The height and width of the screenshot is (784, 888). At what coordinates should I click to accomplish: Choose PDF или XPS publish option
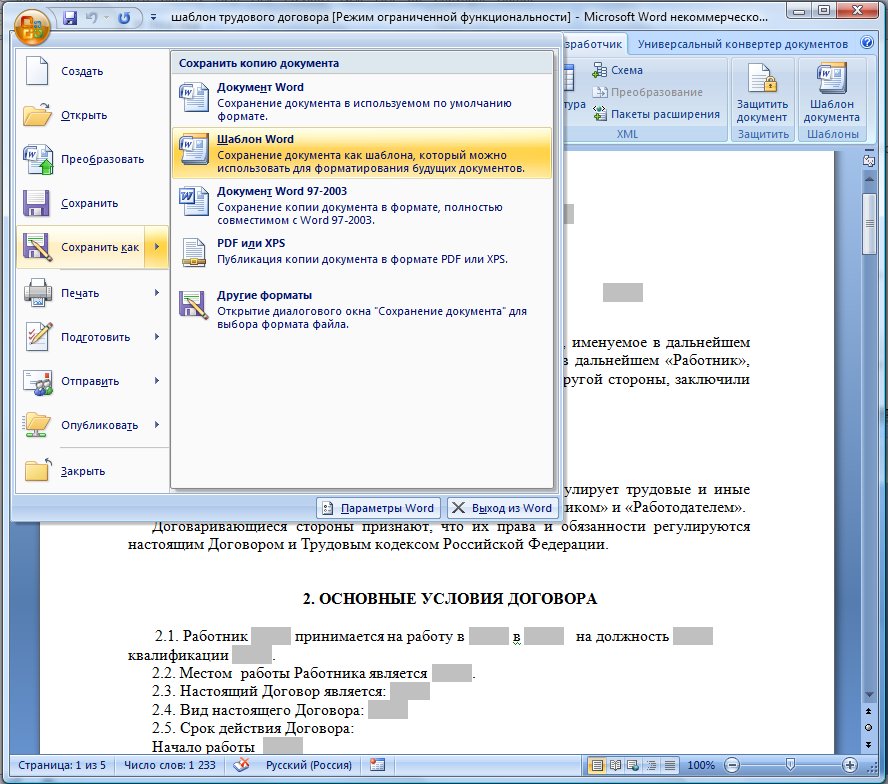pyautogui.click(x=361, y=252)
